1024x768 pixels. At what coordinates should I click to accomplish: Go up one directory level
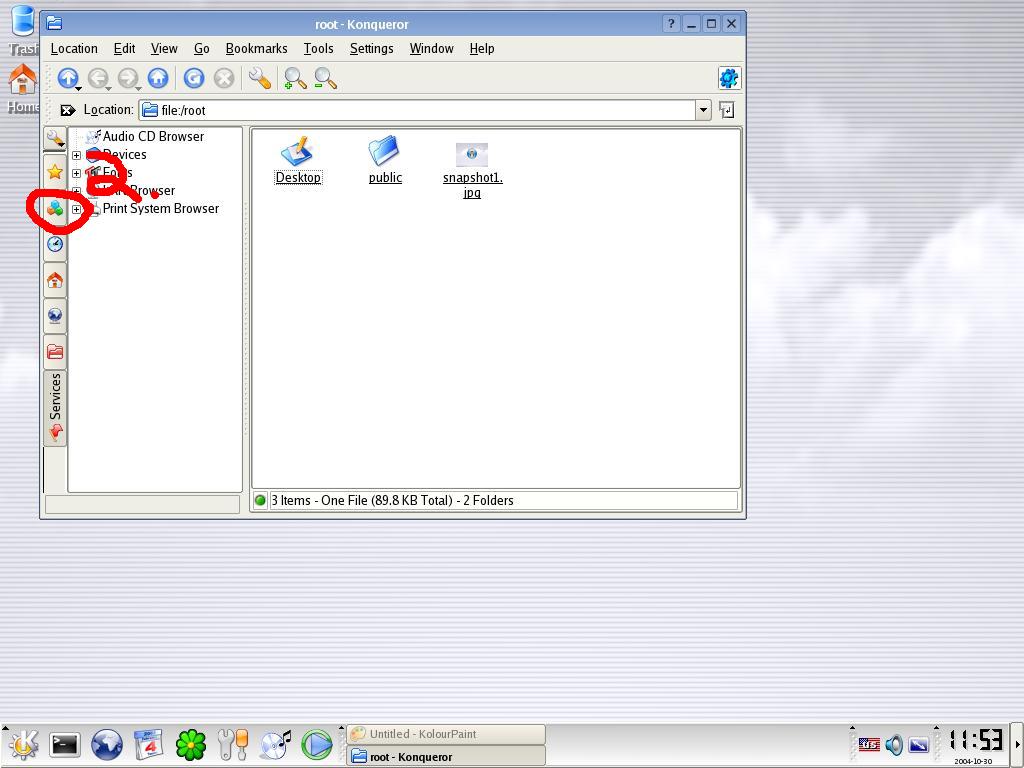click(67, 78)
